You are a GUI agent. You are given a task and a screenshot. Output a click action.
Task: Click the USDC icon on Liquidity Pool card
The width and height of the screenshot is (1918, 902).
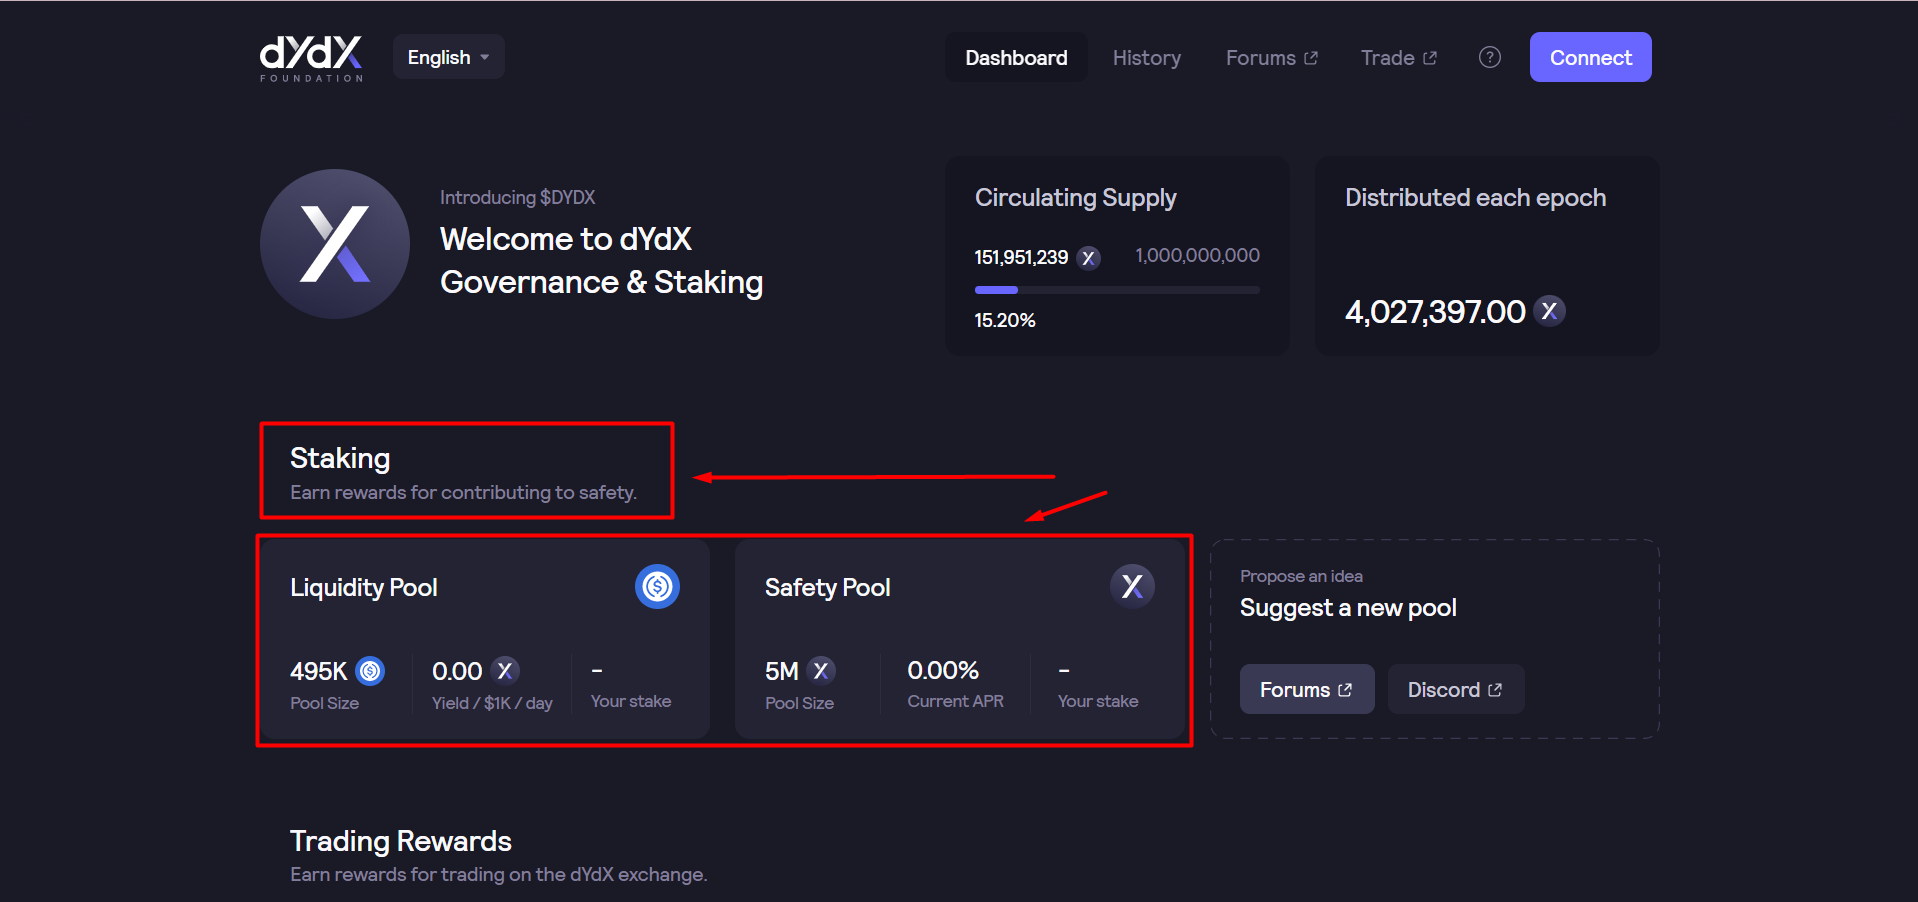point(657,586)
